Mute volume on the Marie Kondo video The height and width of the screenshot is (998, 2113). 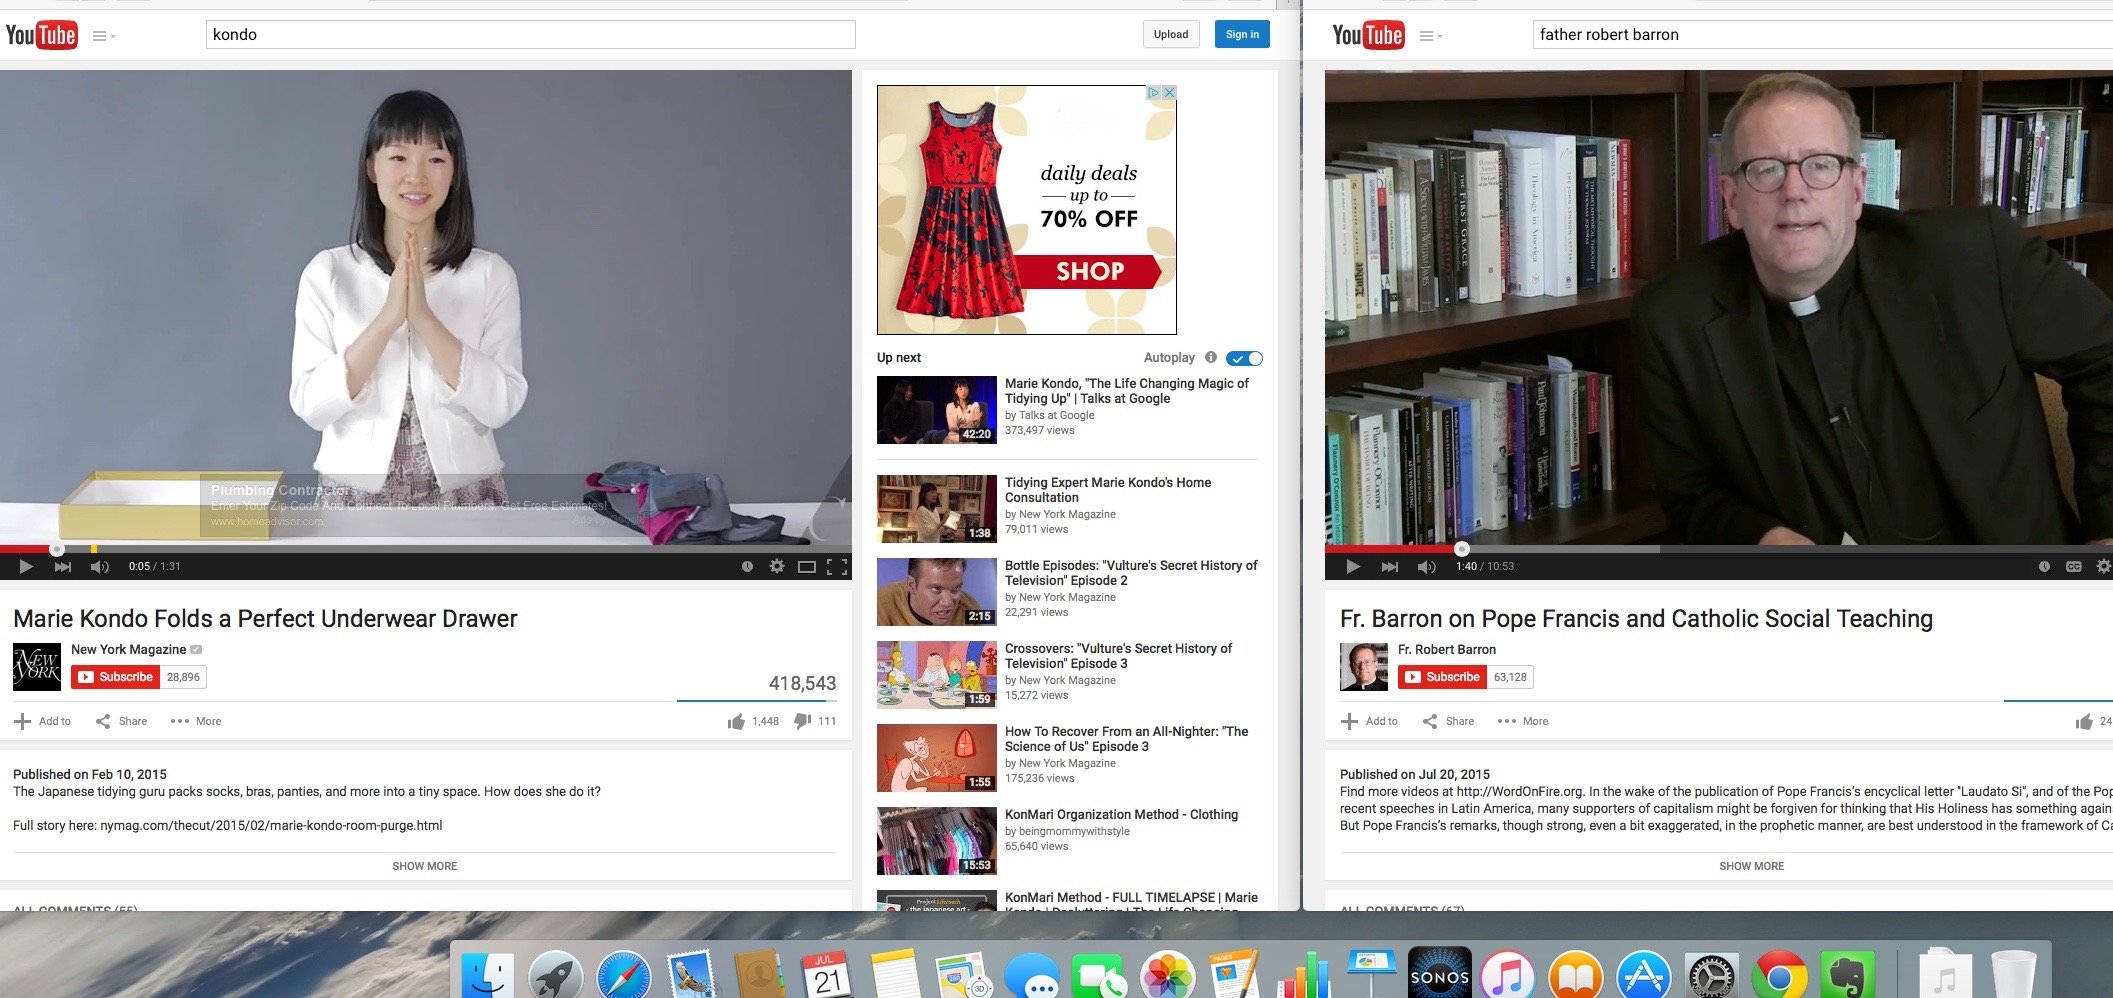99,567
